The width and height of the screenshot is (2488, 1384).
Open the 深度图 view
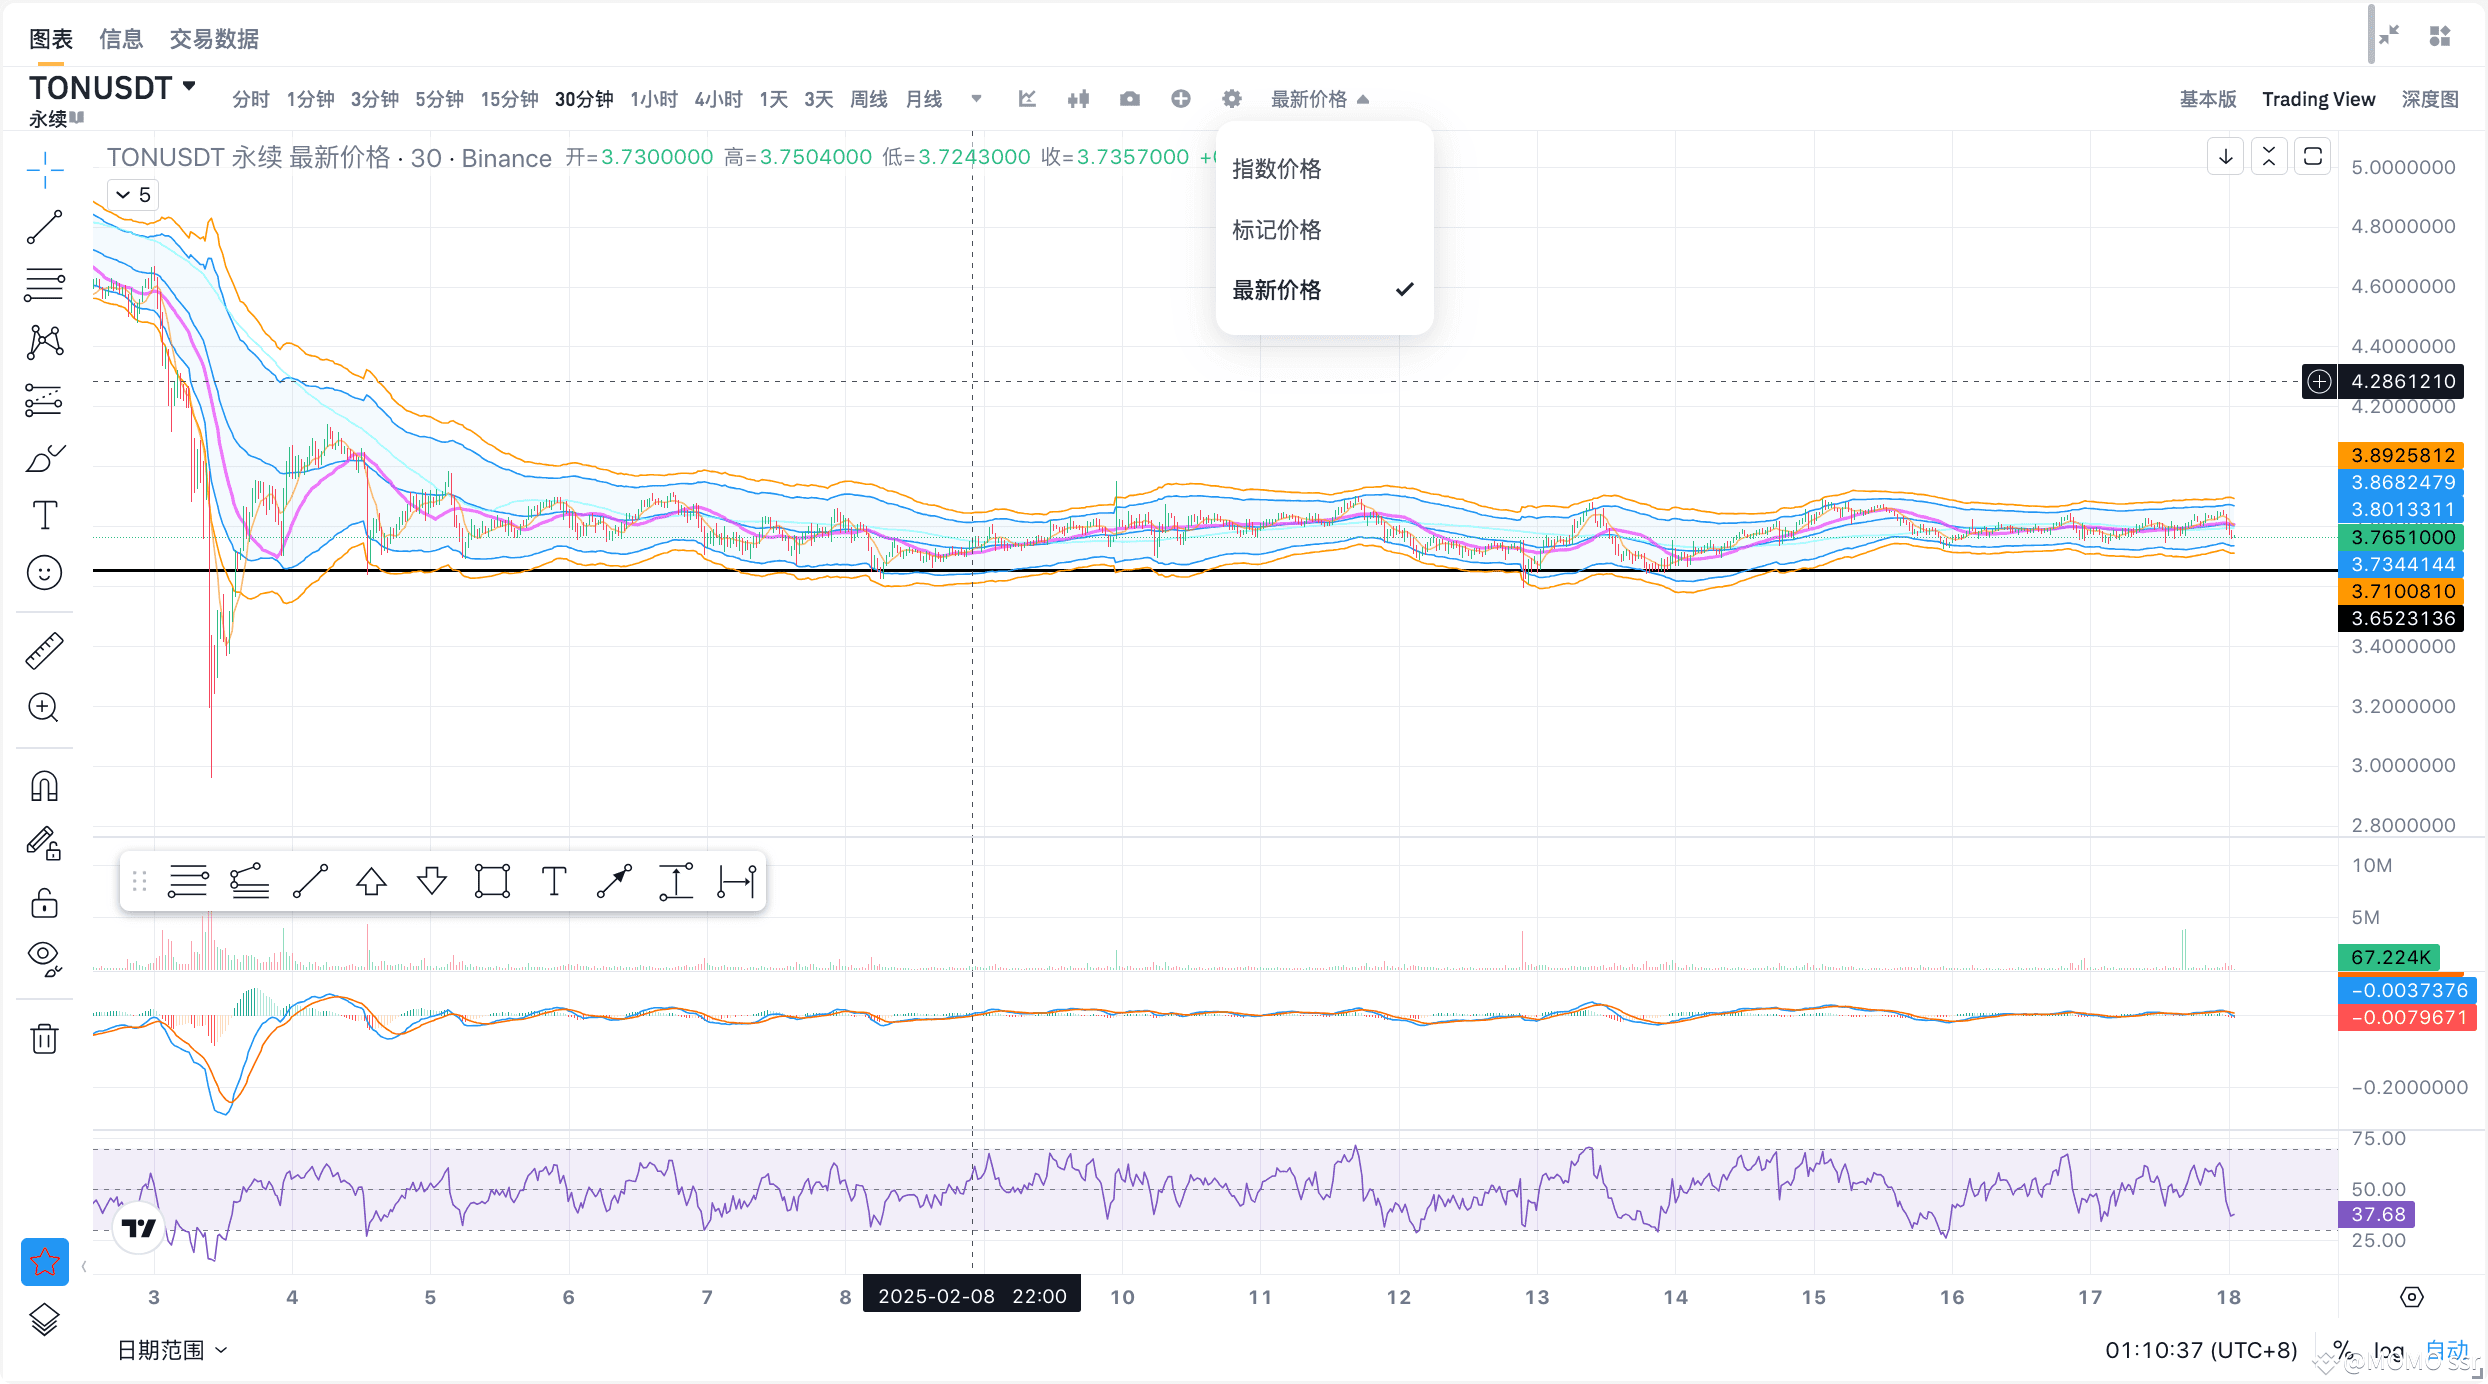coord(2430,98)
